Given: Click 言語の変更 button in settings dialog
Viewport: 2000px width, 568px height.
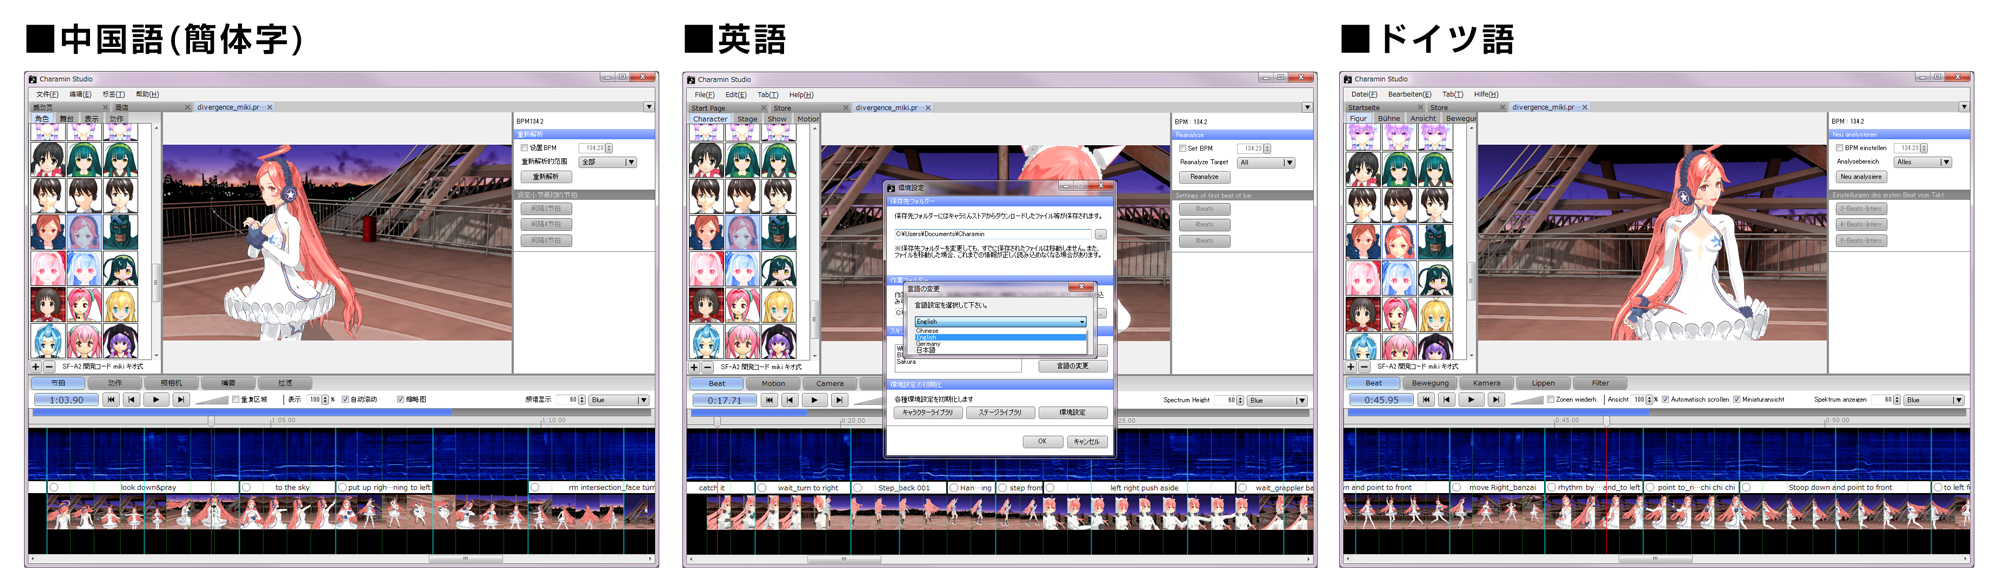Looking at the screenshot, I should click(x=1072, y=366).
